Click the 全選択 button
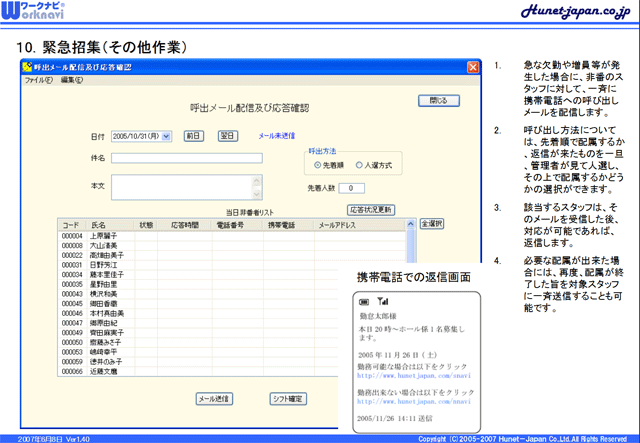The image size is (640, 443). [x=432, y=224]
